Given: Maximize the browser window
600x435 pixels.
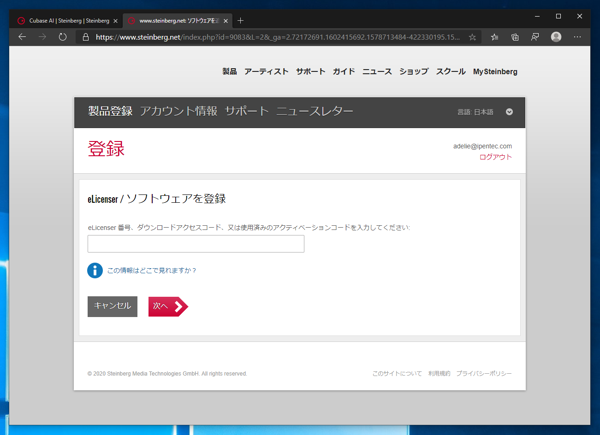Looking at the screenshot, I should click(x=558, y=16).
